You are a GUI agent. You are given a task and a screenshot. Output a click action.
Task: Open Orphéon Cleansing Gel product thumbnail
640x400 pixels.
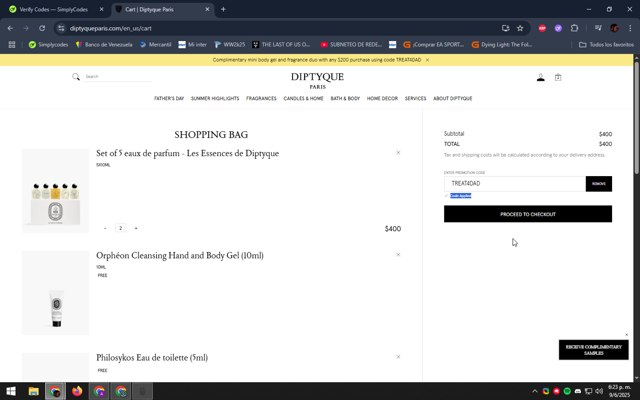[x=55, y=293]
